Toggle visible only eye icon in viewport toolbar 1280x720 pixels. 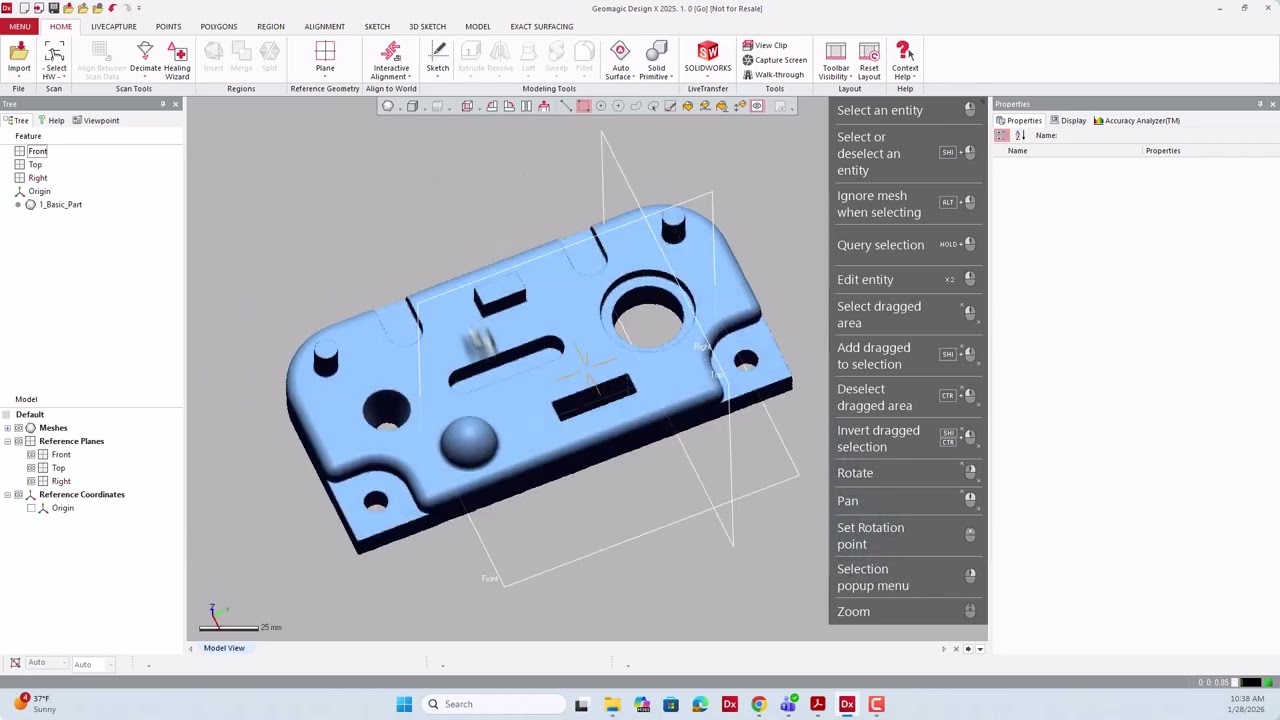tap(757, 106)
